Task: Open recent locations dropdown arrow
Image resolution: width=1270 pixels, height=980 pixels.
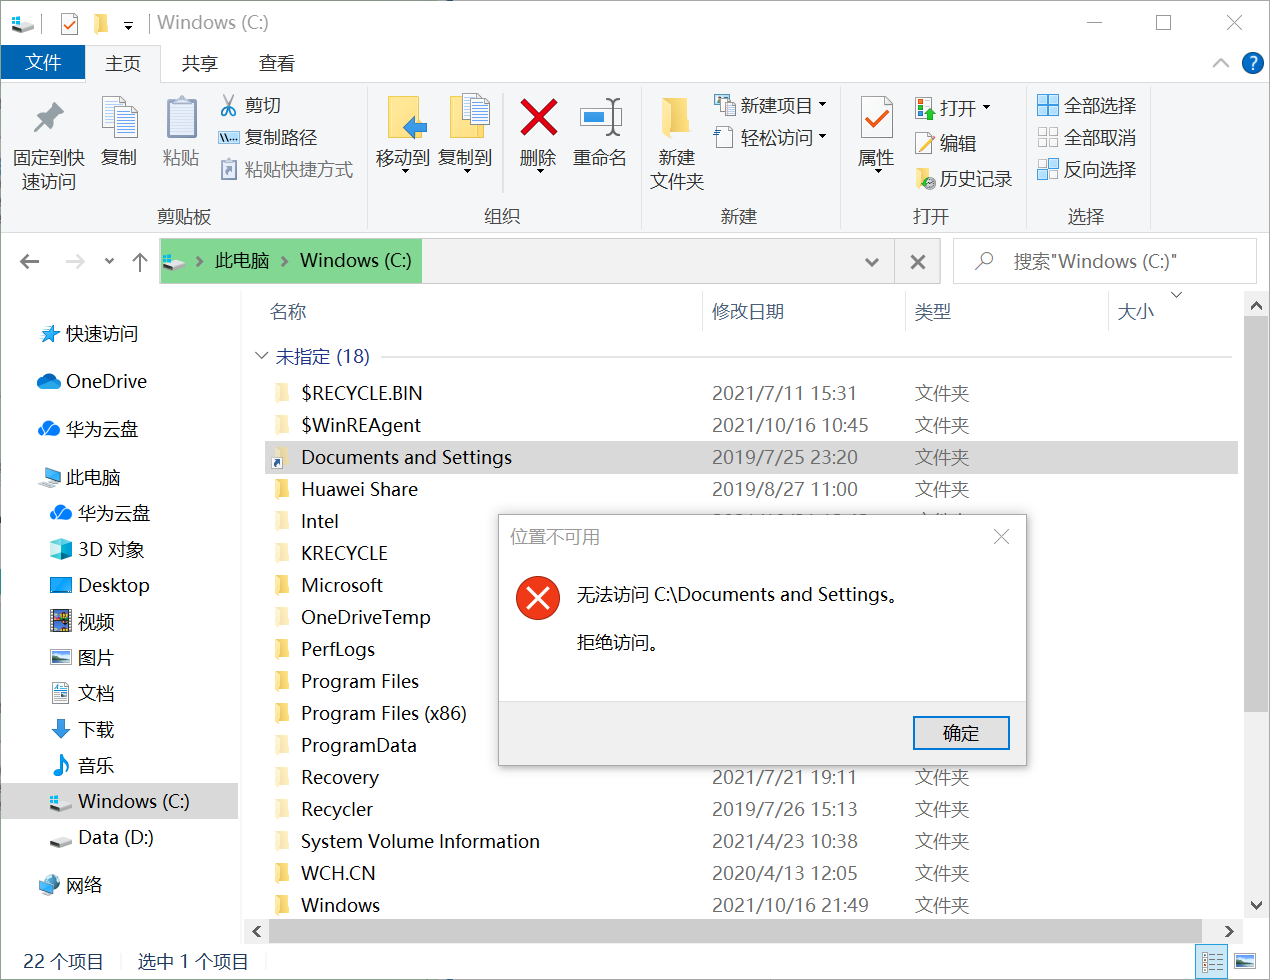Action: pyautogui.click(x=109, y=261)
